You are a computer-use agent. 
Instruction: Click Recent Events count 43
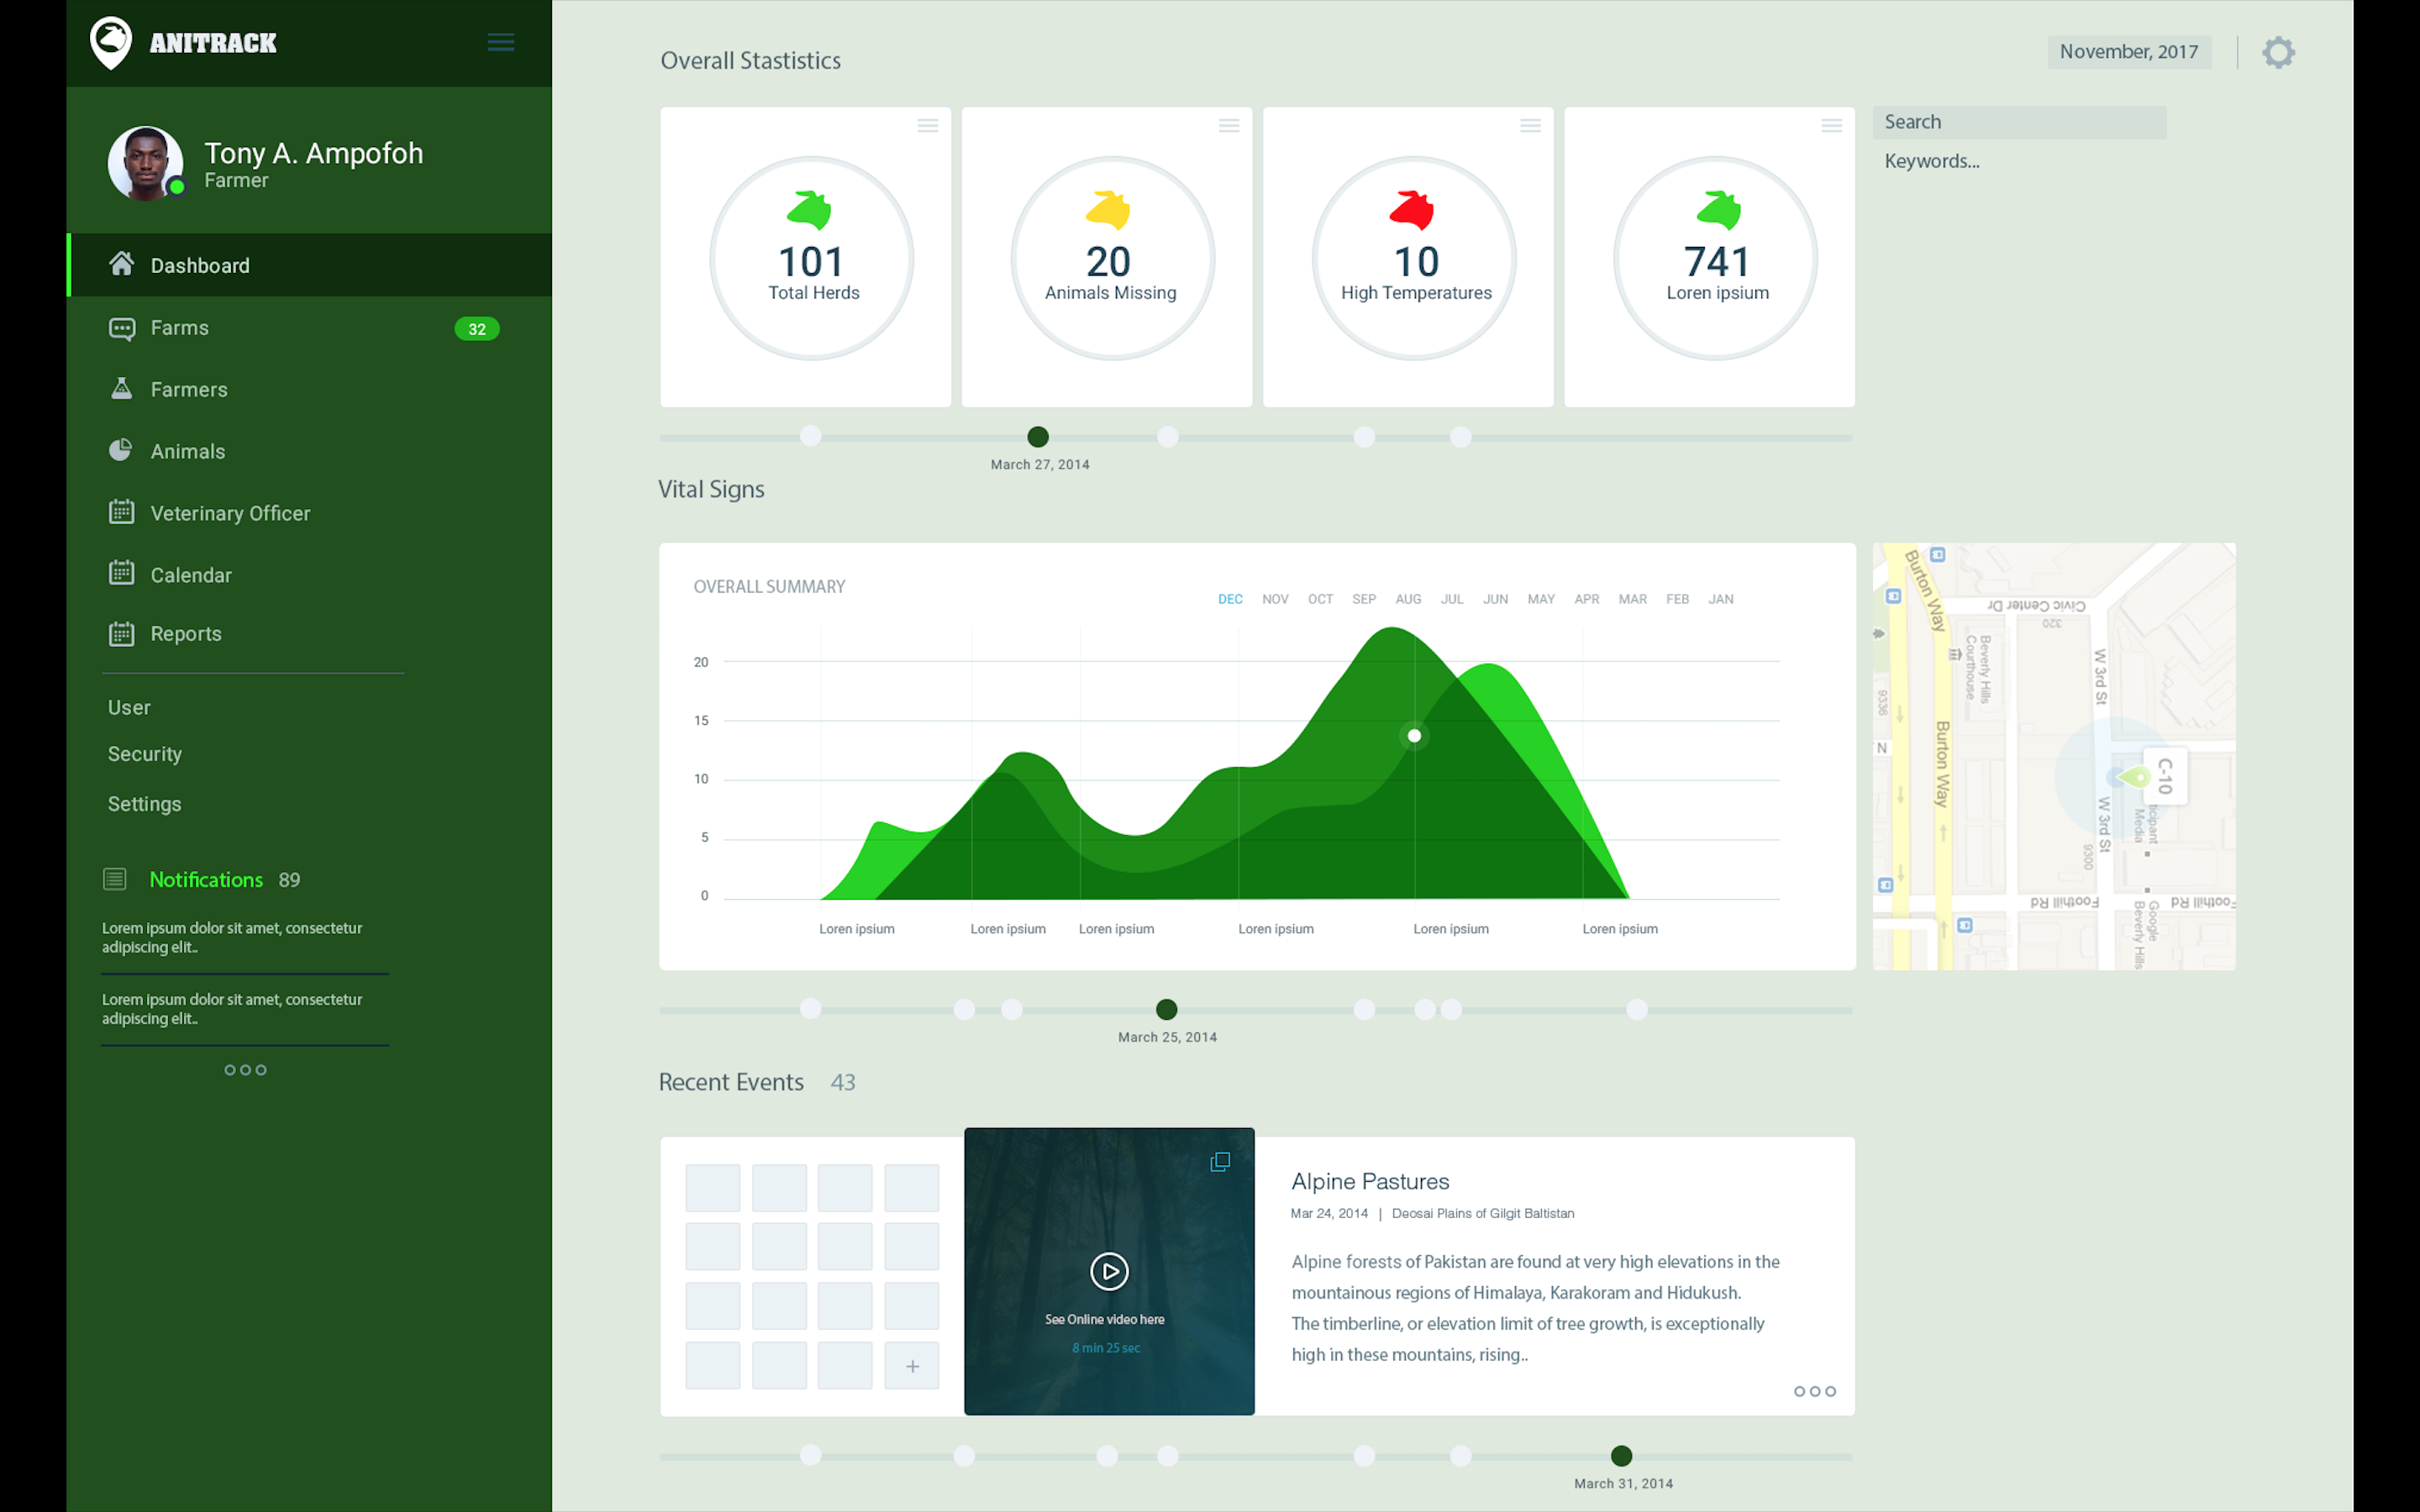[x=843, y=1082]
